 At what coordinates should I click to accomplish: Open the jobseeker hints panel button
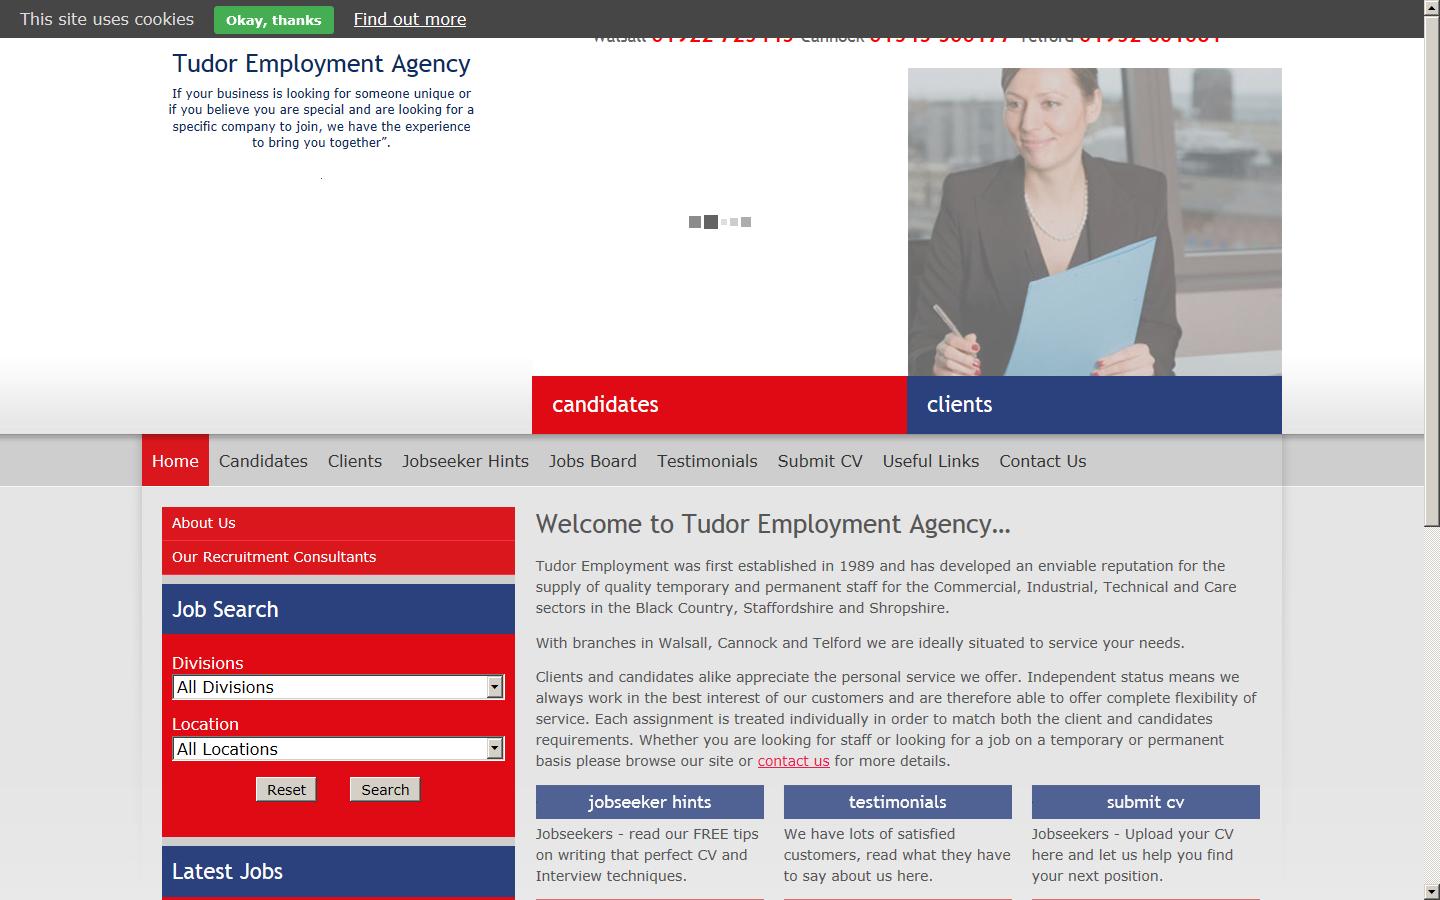click(x=649, y=802)
